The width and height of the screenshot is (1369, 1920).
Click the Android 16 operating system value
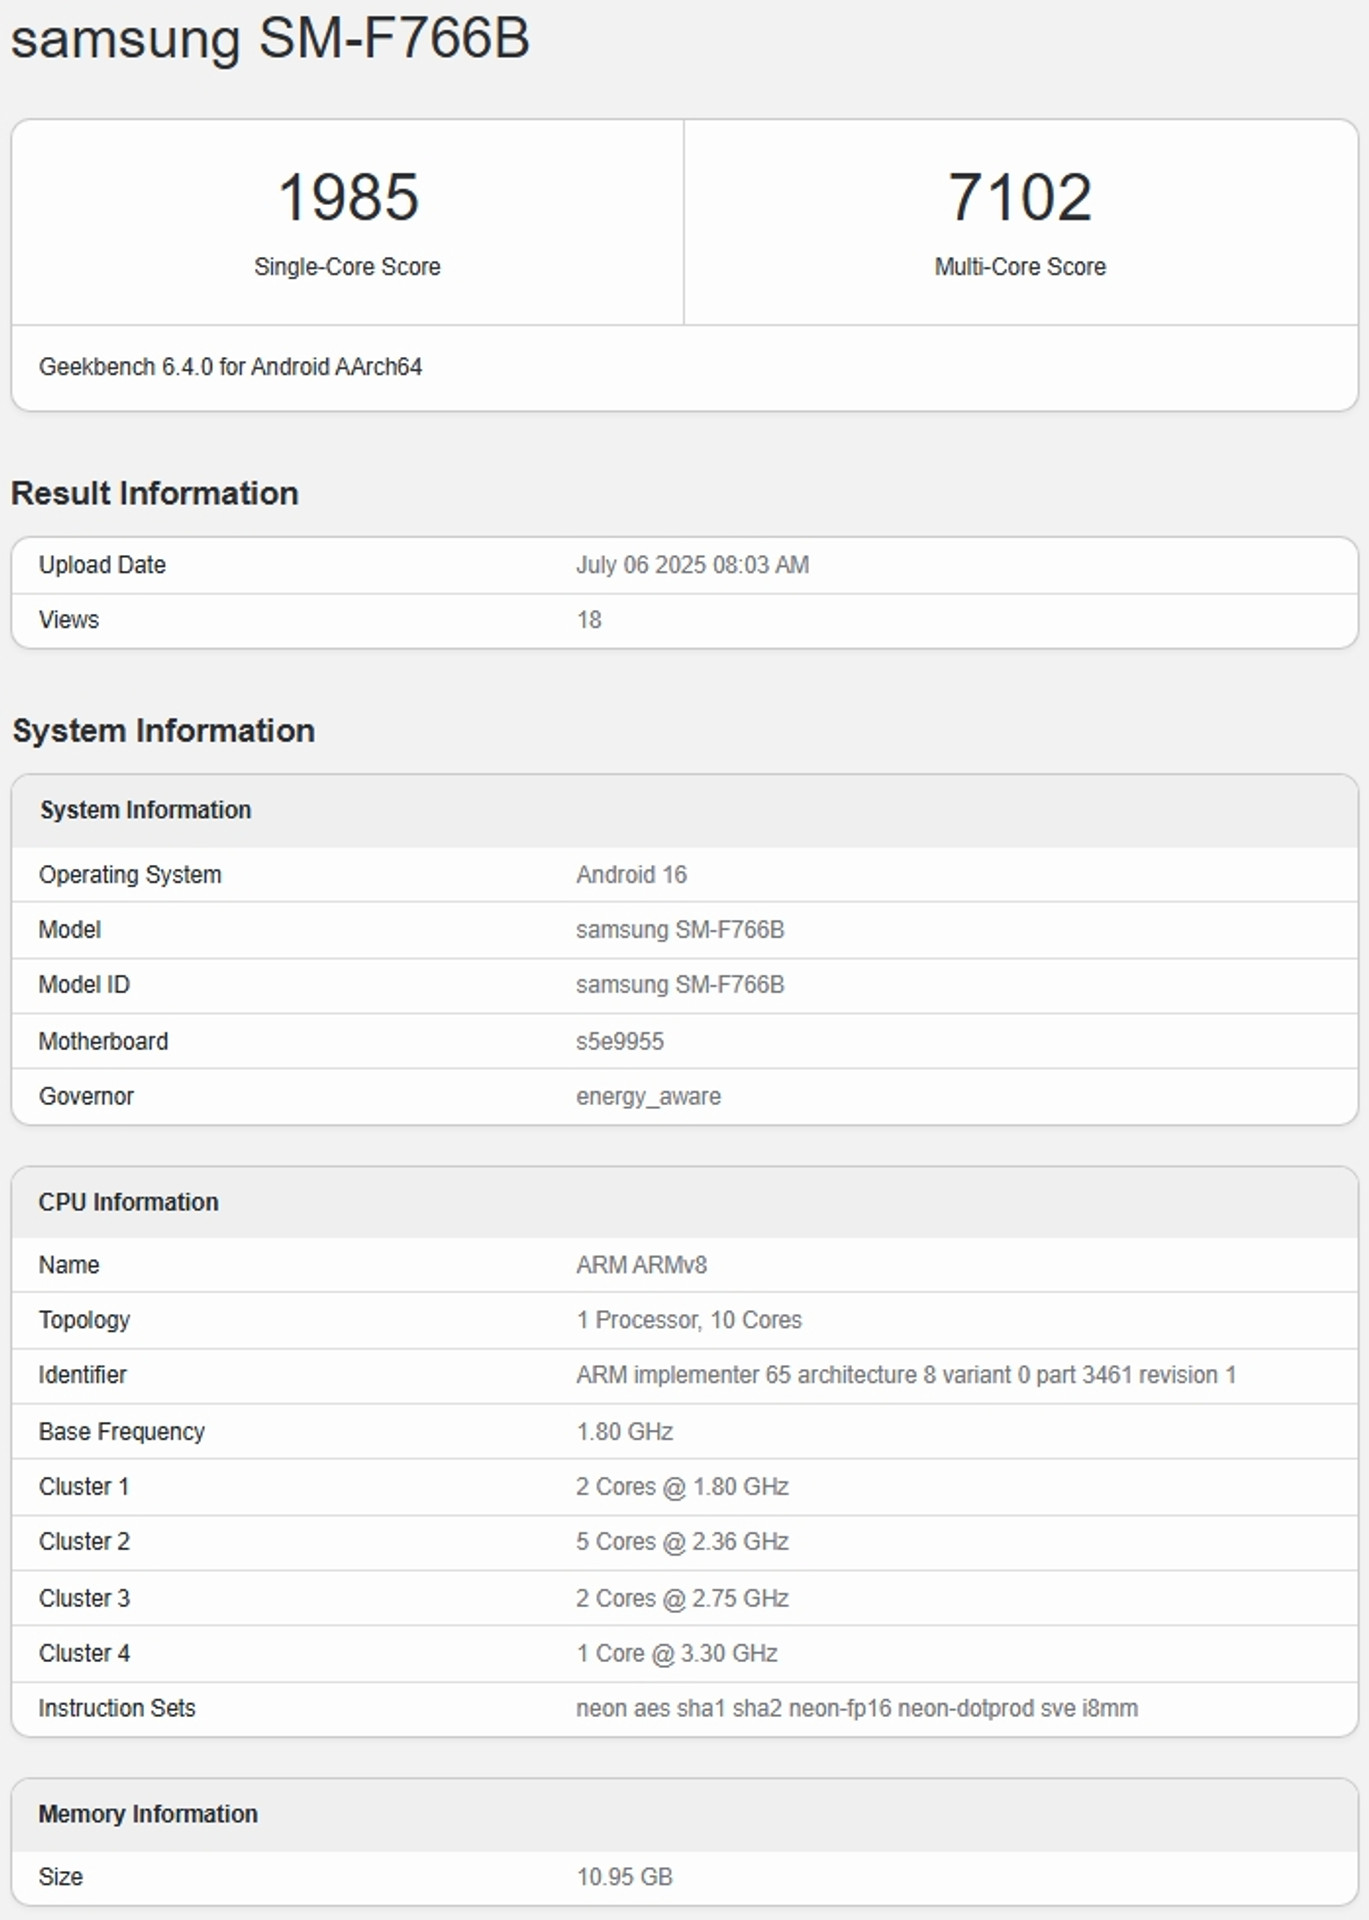pos(631,875)
